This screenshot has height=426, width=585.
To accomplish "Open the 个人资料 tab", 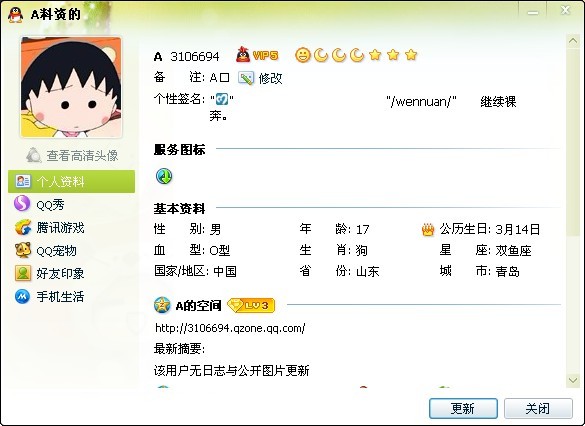I will [71, 181].
